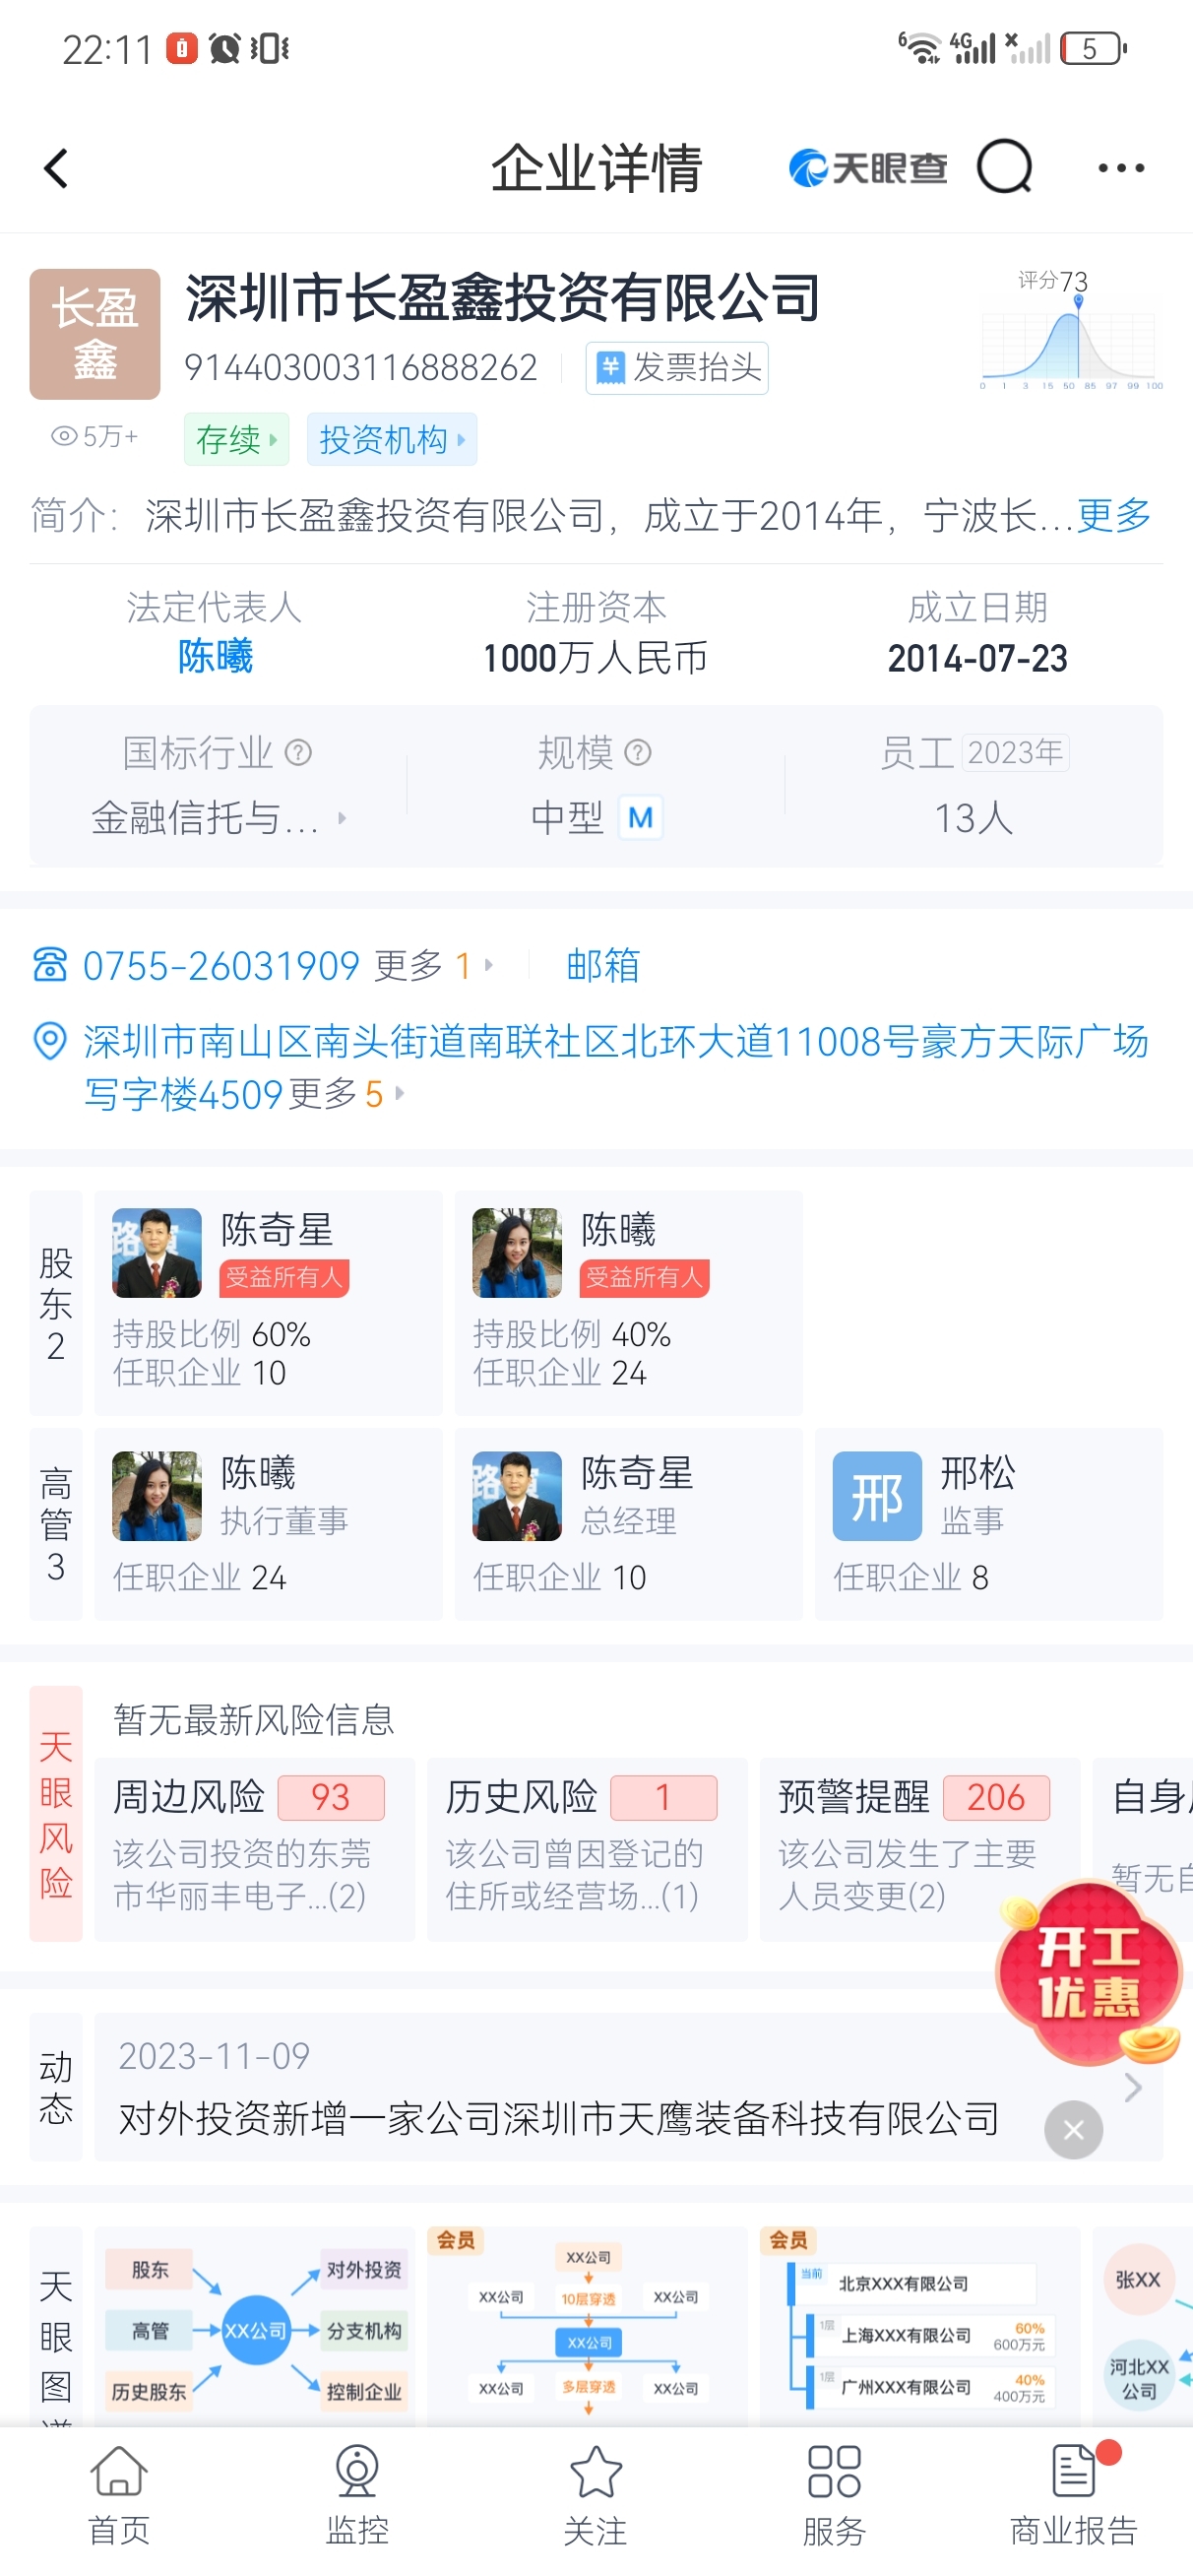Open search with the magnifier icon
This screenshot has width=1193, height=2576.
click(1003, 167)
